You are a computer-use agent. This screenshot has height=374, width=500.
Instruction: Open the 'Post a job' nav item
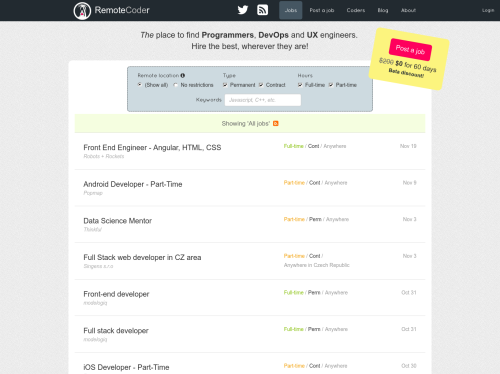pos(322,10)
